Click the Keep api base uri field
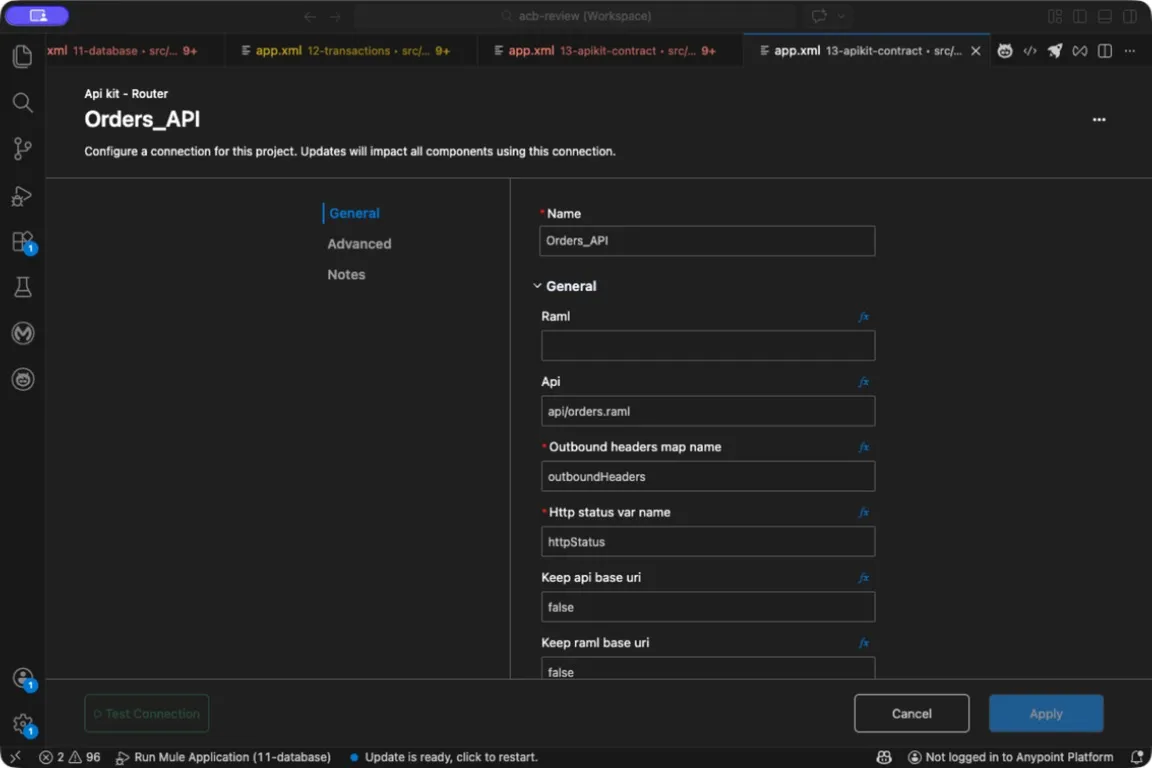Screen dimensions: 1152x768 708,607
